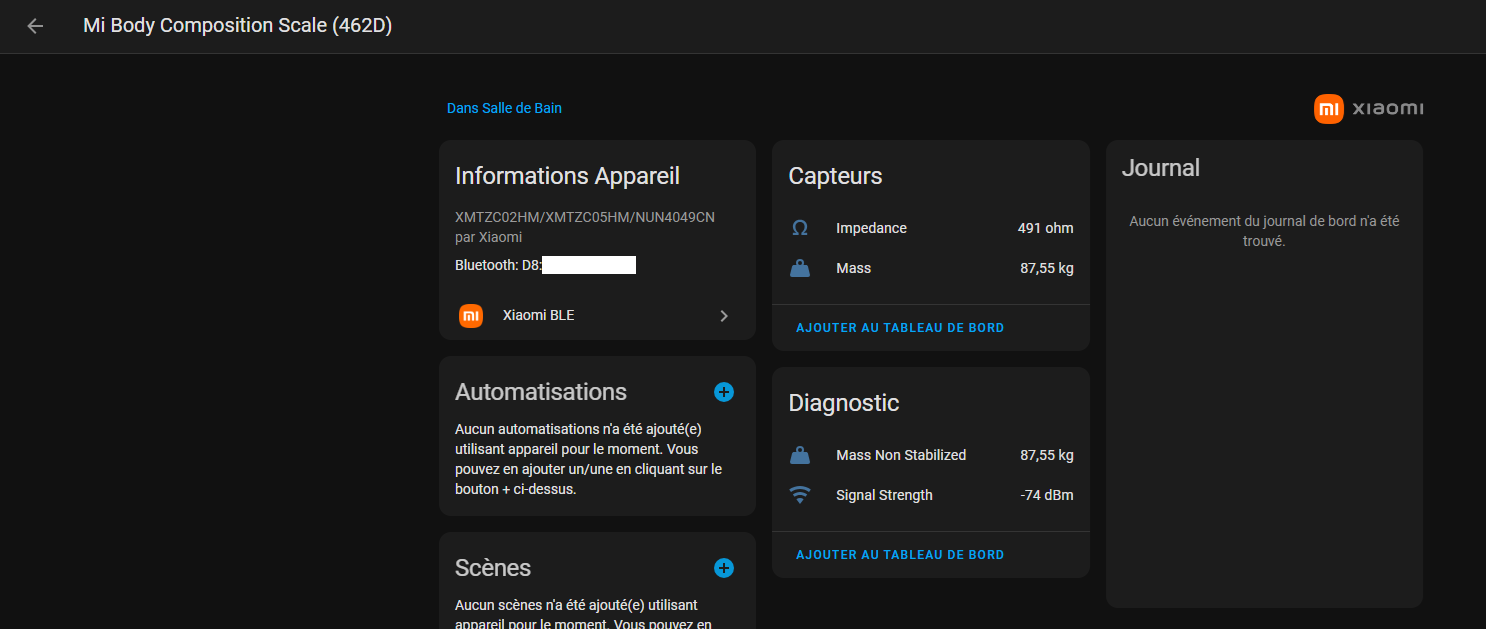Click the Capteurs Mass 87,55 kg value
Viewport: 1486px width, 629px height.
click(x=1047, y=268)
